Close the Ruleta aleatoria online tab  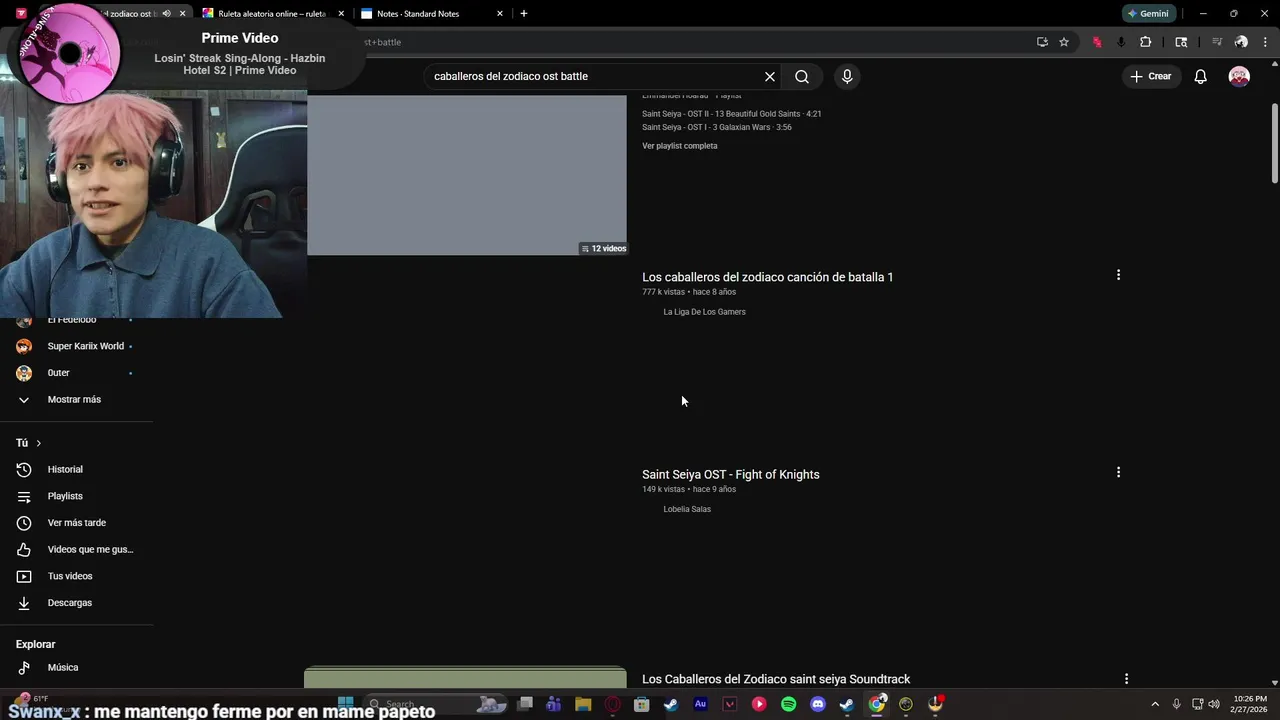[341, 14]
